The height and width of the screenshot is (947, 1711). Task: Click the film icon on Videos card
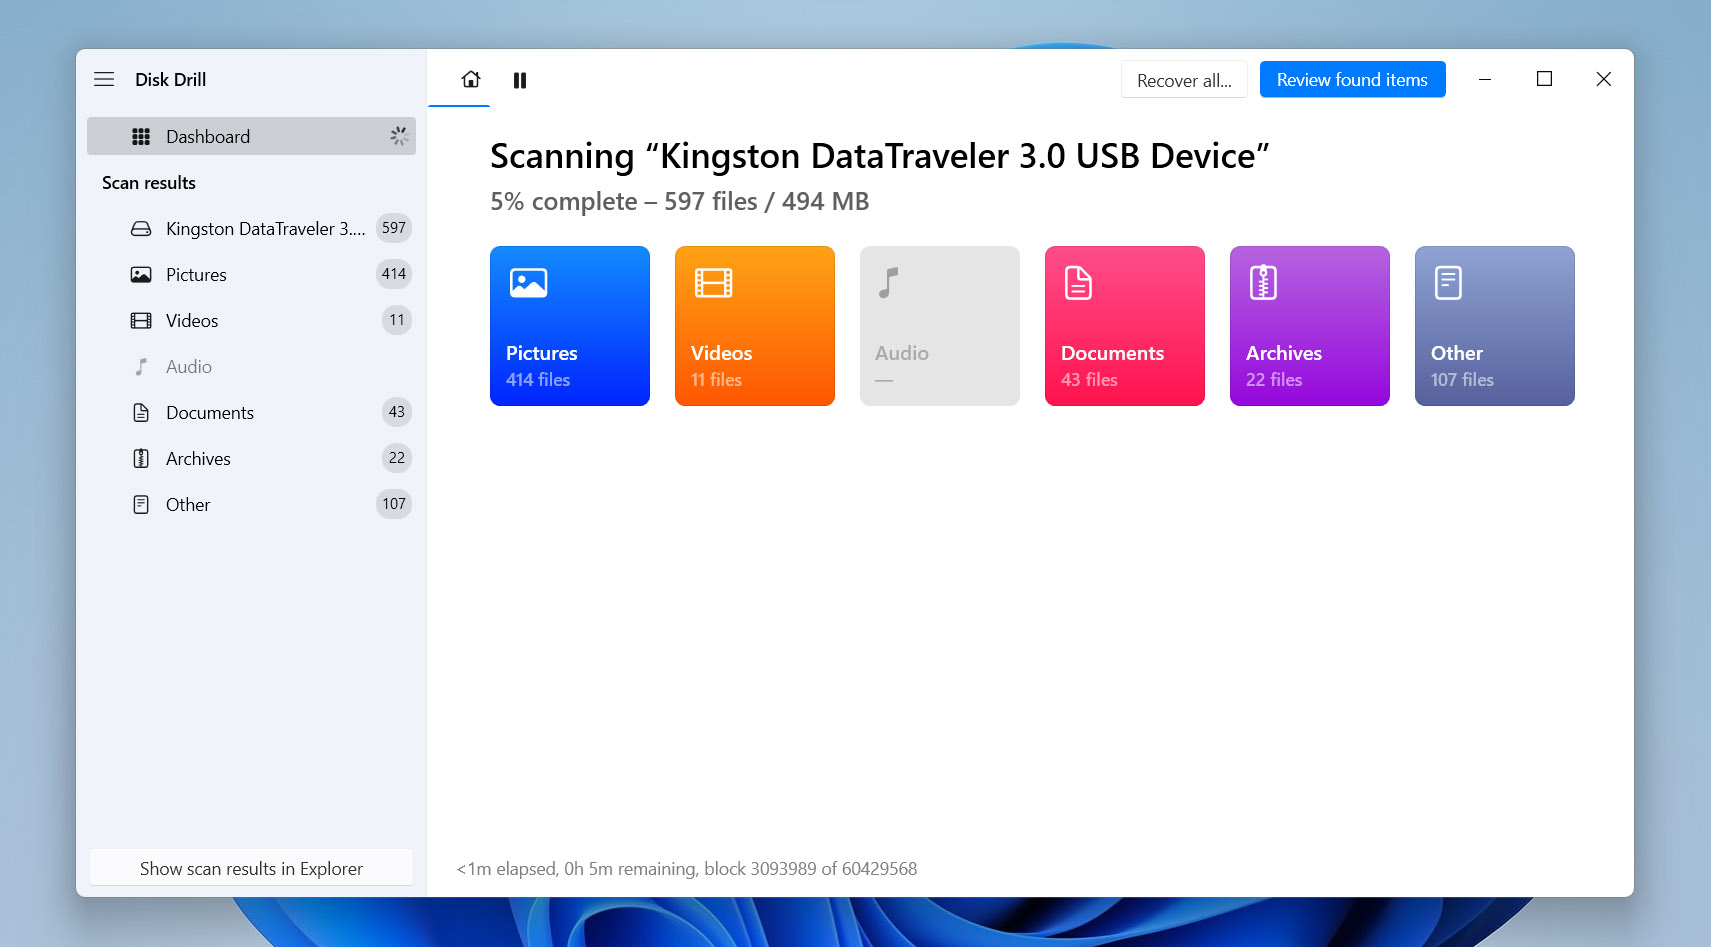(x=714, y=283)
